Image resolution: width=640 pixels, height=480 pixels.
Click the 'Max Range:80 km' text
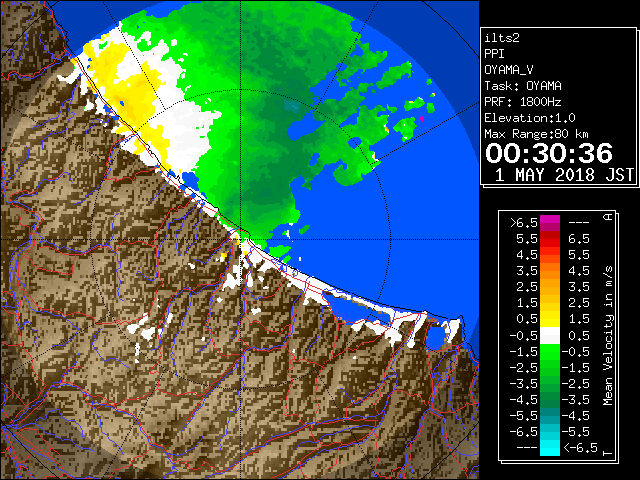(x=537, y=134)
